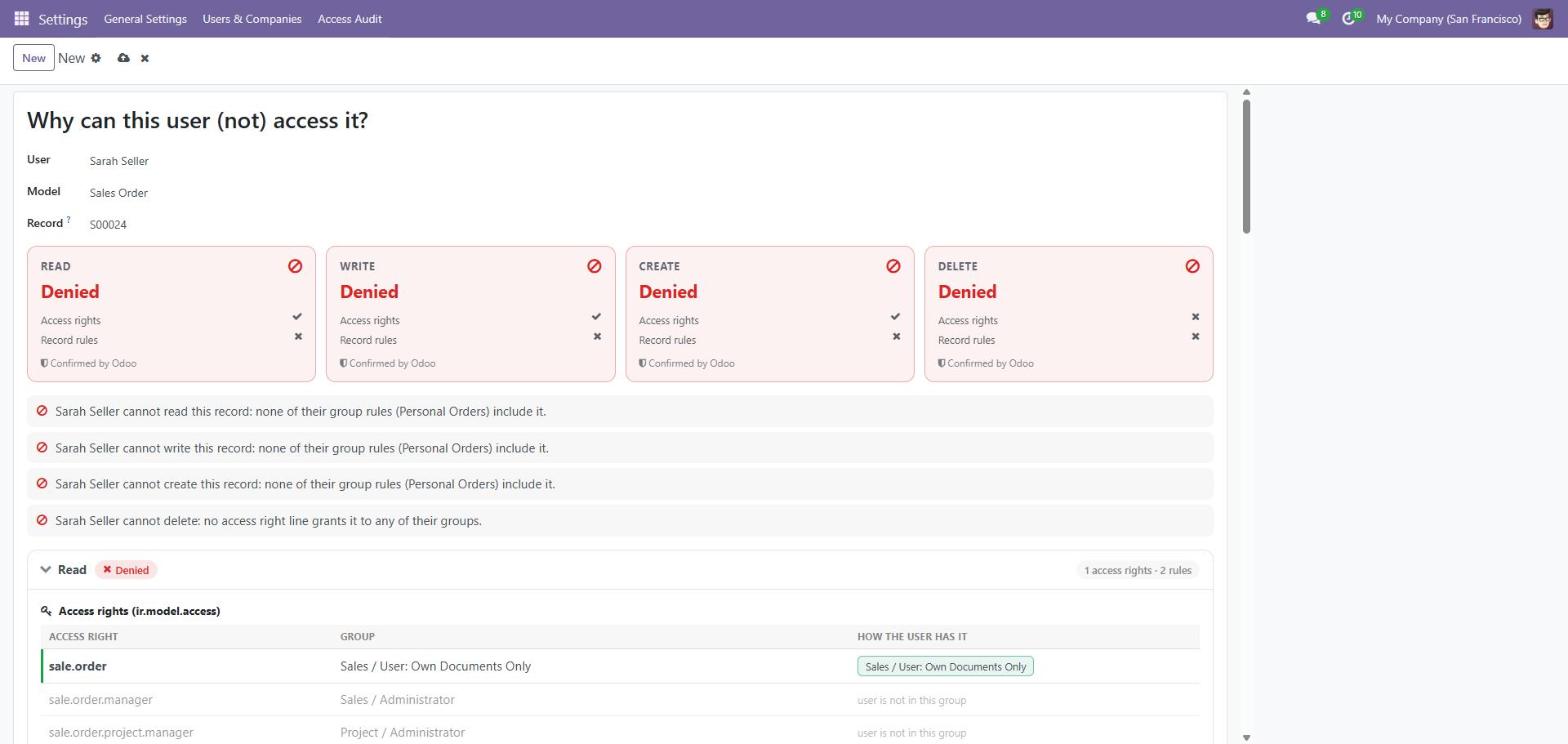
Task: Click the denied icon on READ card
Action: [295, 266]
